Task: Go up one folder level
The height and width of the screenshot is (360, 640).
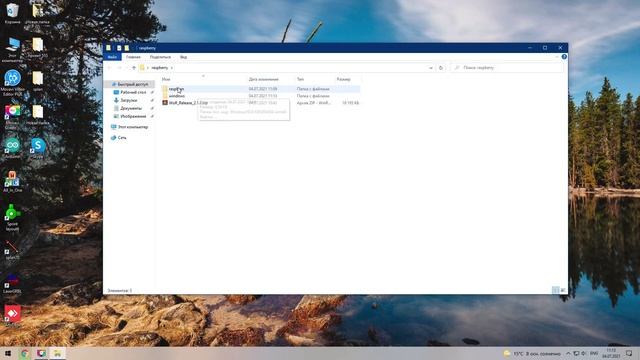Action: click(133, 68)
